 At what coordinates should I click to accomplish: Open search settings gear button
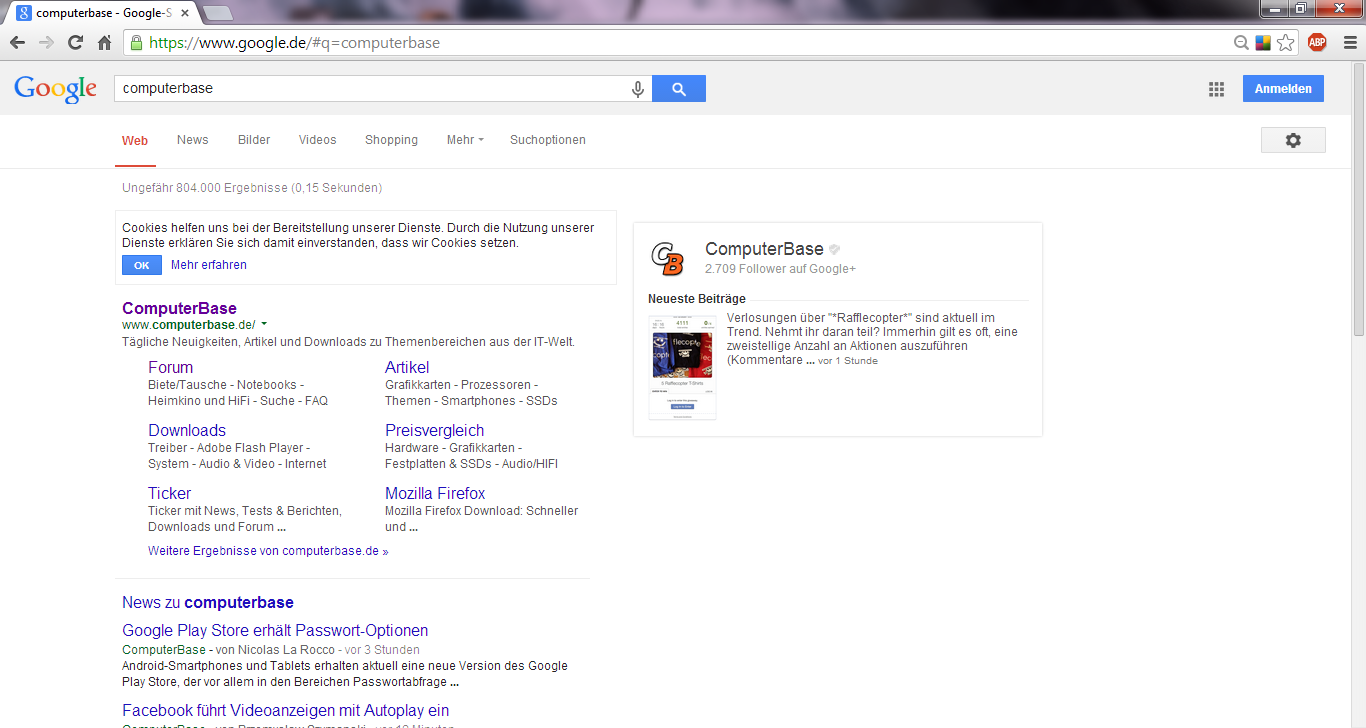[1293, 140]
